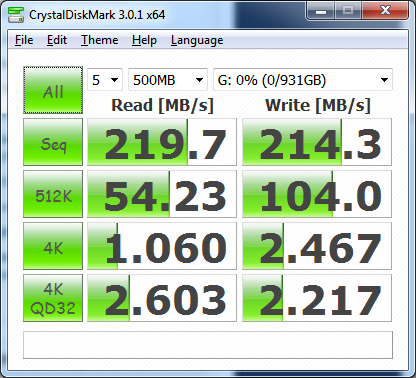416x378 pixels.
Task: Open the Edit menu
Action: pyautogui.click(x=57, y=40)
